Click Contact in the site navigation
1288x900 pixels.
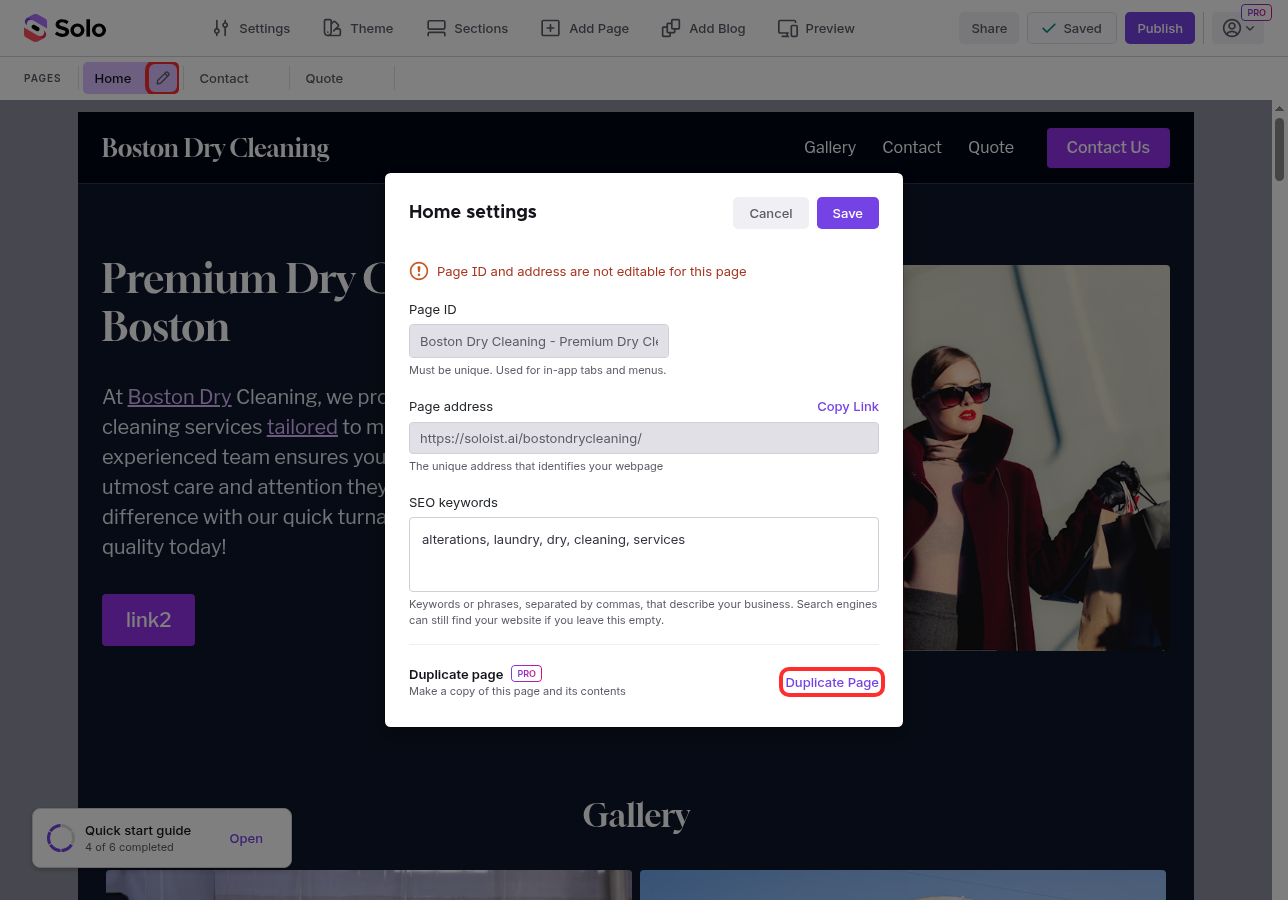click(912, 147)
